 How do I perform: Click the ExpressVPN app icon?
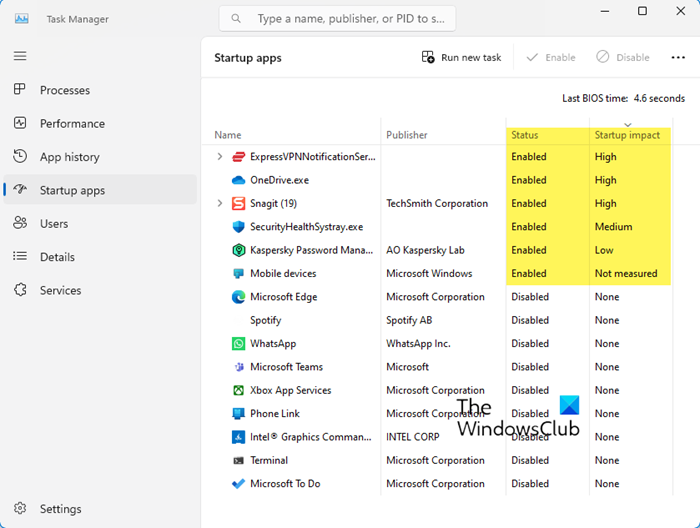tap(238, 157)
